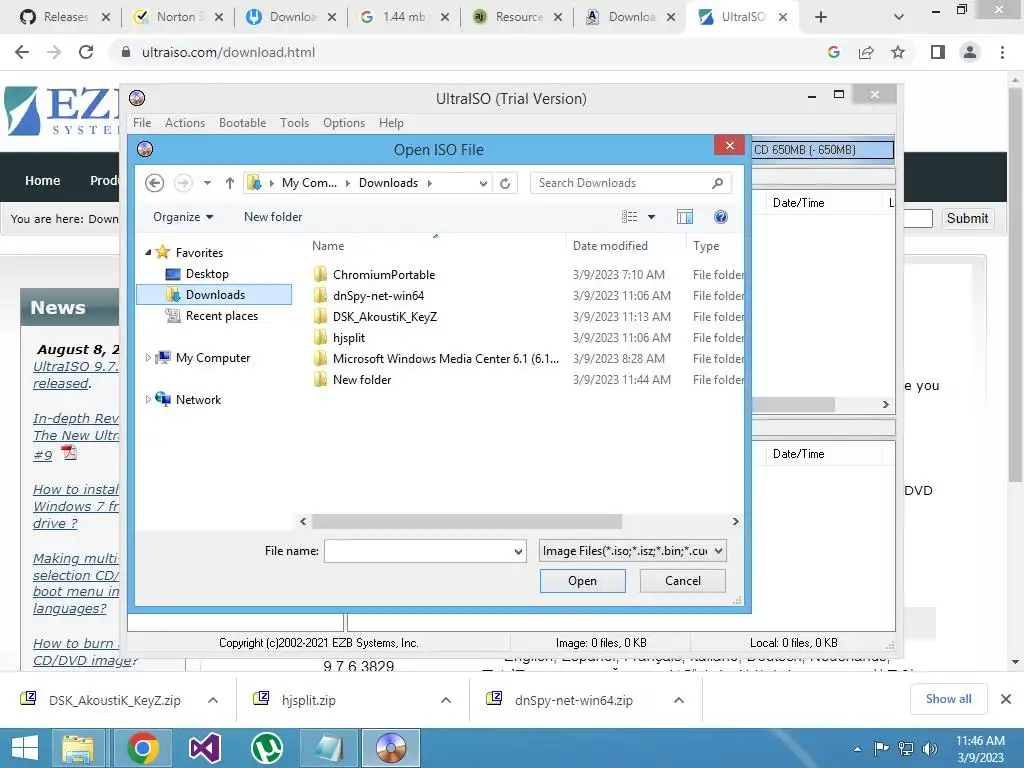Bookmark this page with star icon
This screenshot has height=768, width=1024.
point(899,52)
